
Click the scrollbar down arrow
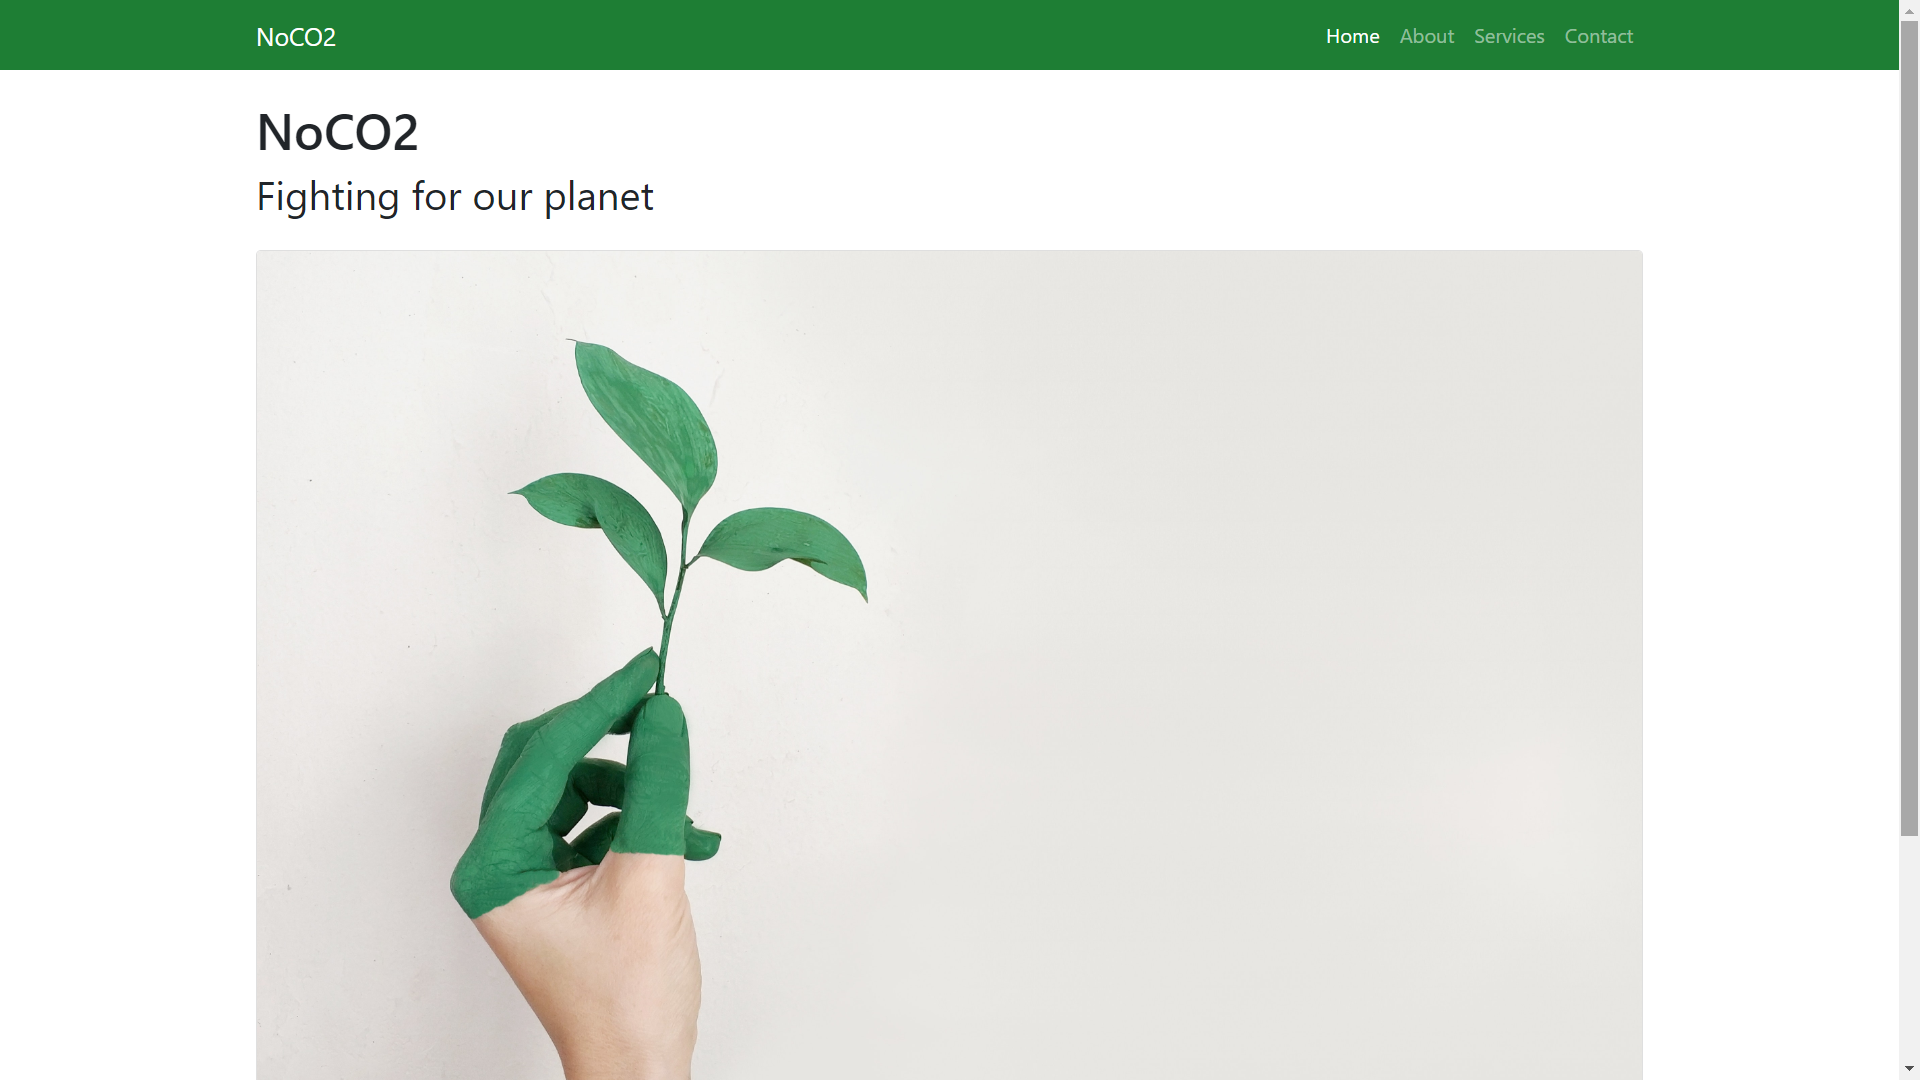tap(1909, 1069)
